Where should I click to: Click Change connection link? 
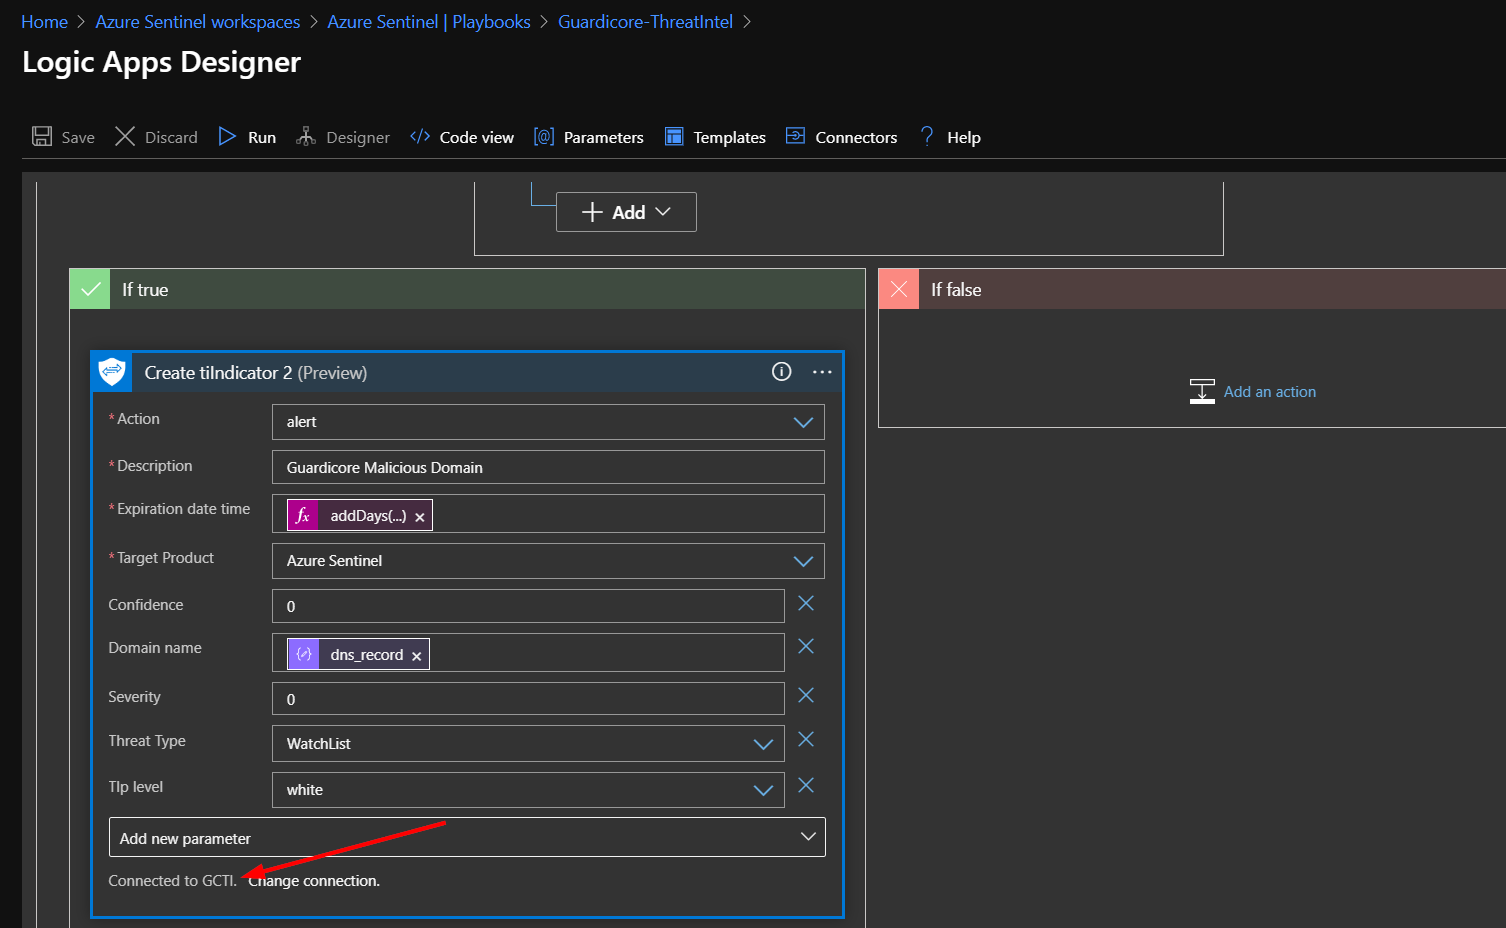314,881
